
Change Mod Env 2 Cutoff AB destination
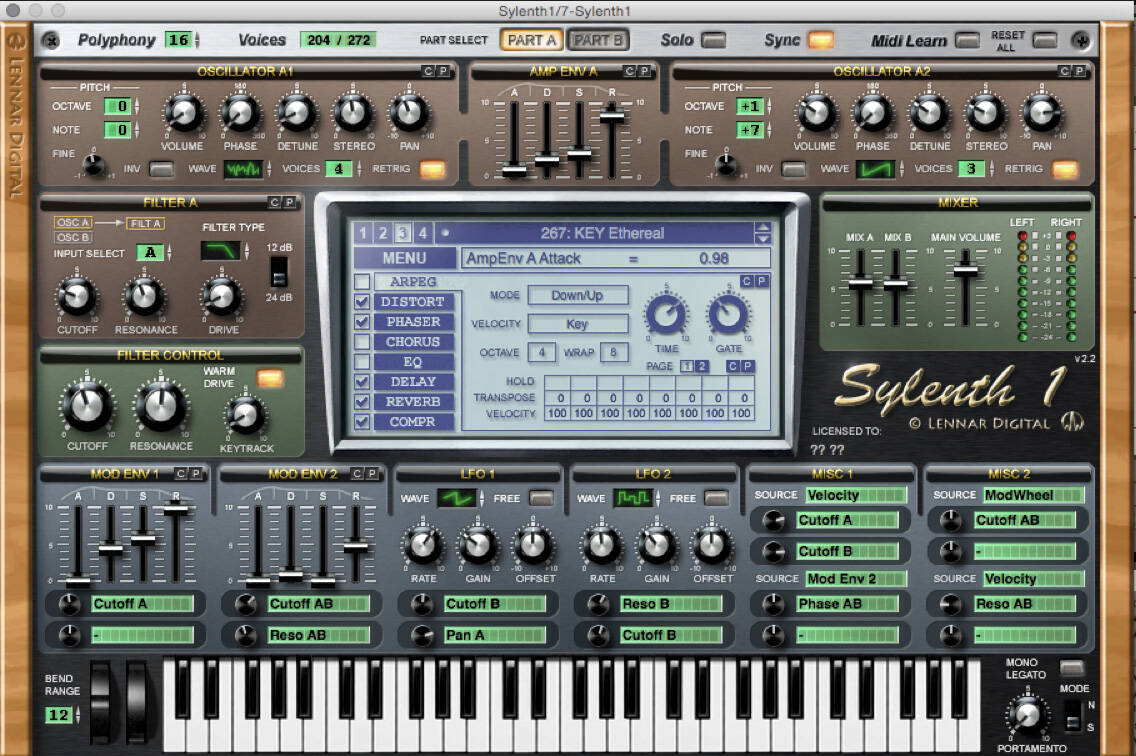click(319, 604)
